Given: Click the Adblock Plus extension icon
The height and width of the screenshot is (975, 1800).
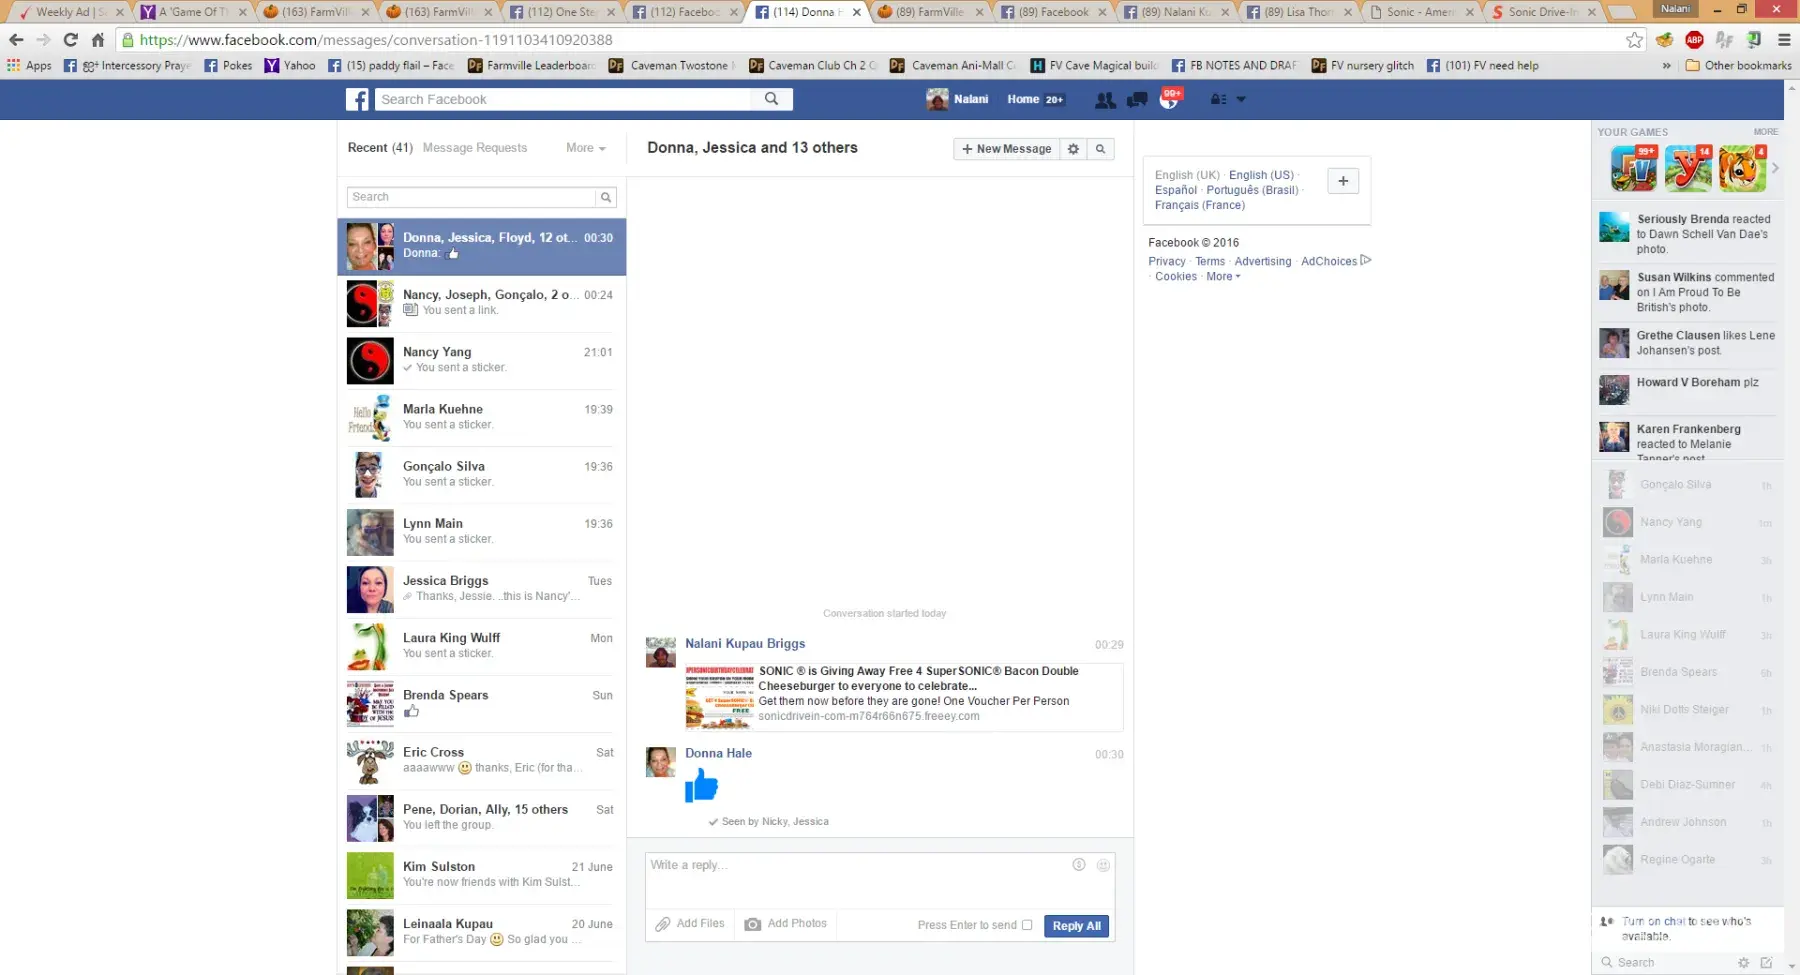Looking at the screenshot, I should pyautogui.click(x=1694, y=40).
